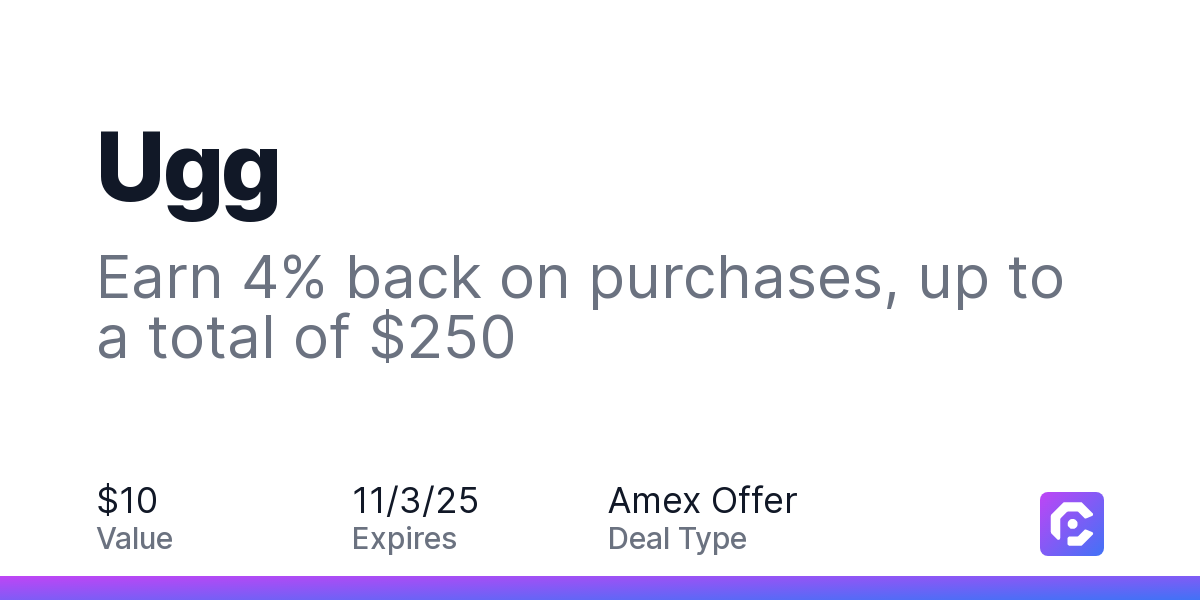
Task: Select the $250 limit text
Action: click(x=441, y=337)
